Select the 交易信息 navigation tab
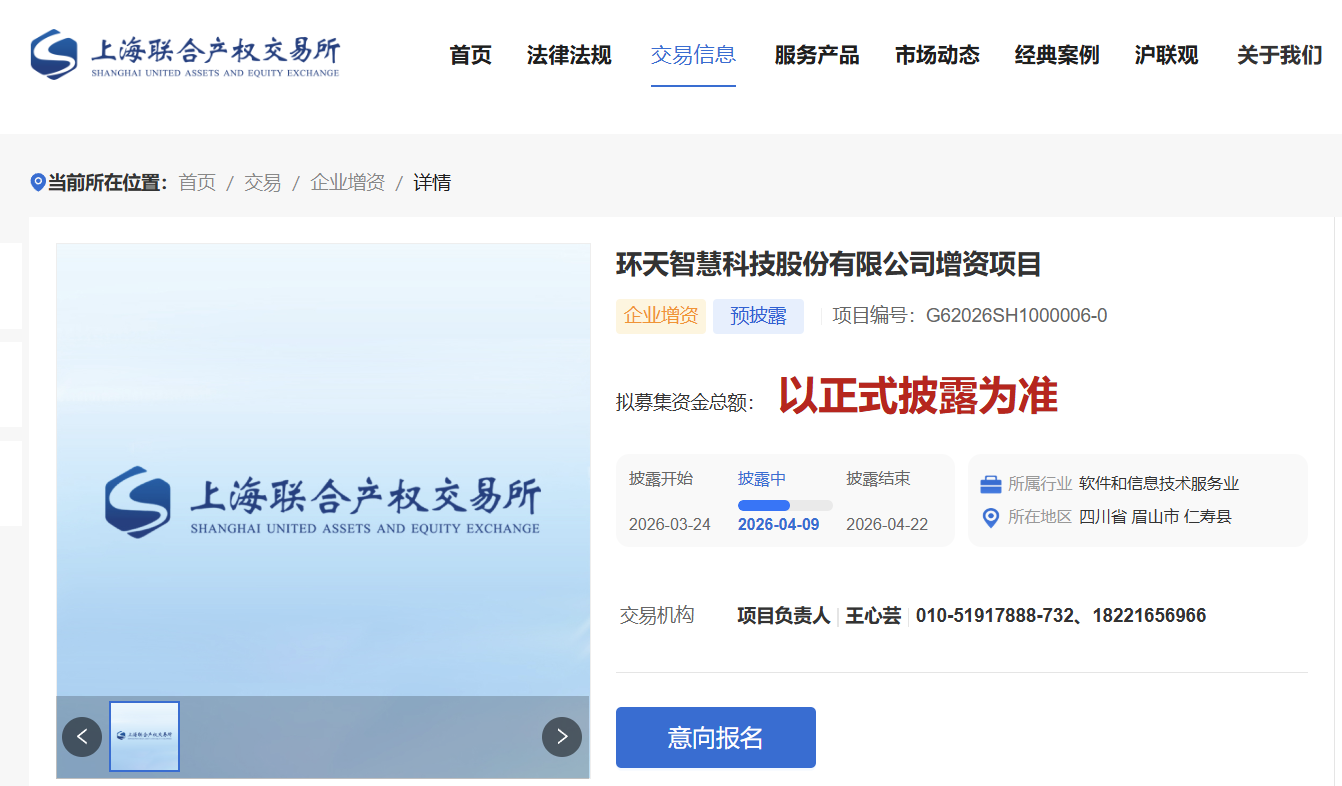1342x786 pixels. click(x=693, y=55)
